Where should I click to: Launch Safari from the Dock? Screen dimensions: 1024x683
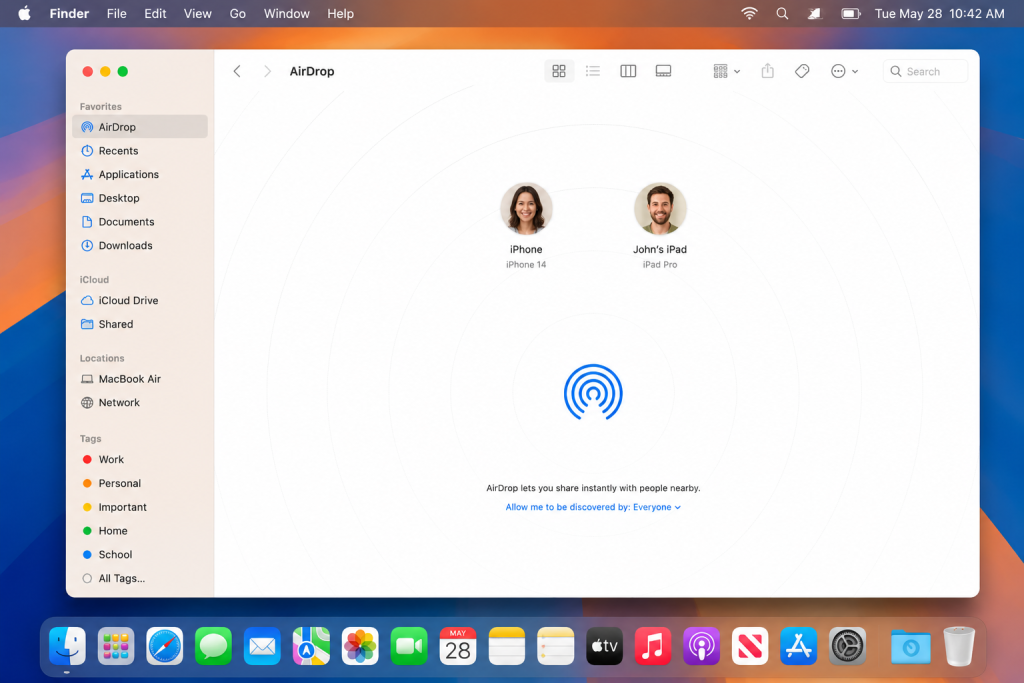tap(165, 646)
